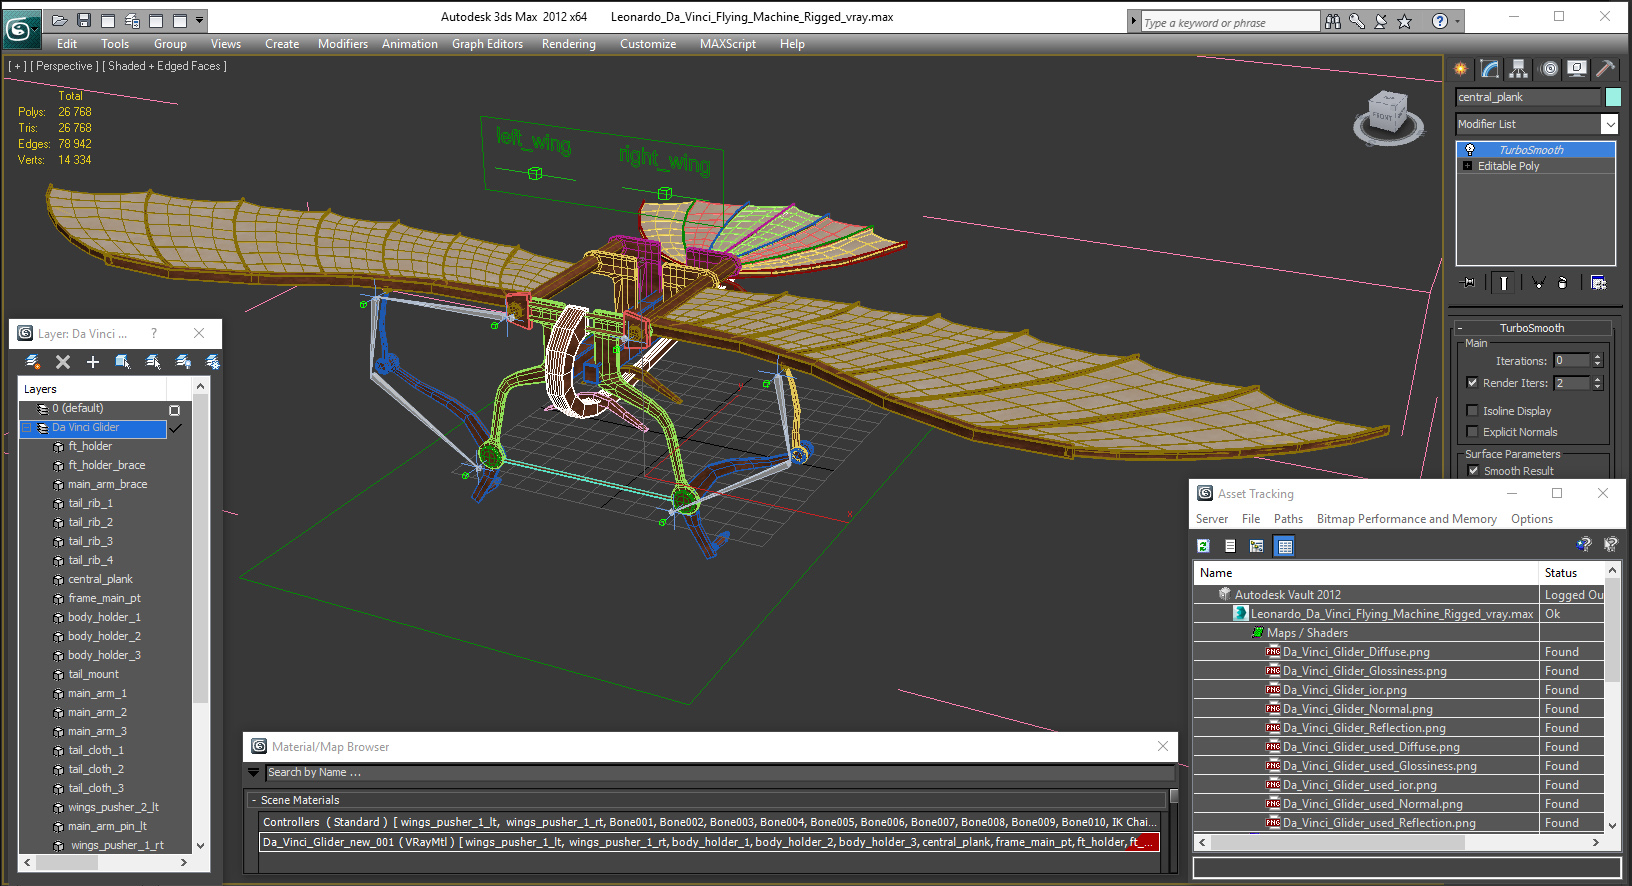This screenshot has height=886, width=1632.
Task: Click the key Subscription Center icon
Action: pos(1357,21)
